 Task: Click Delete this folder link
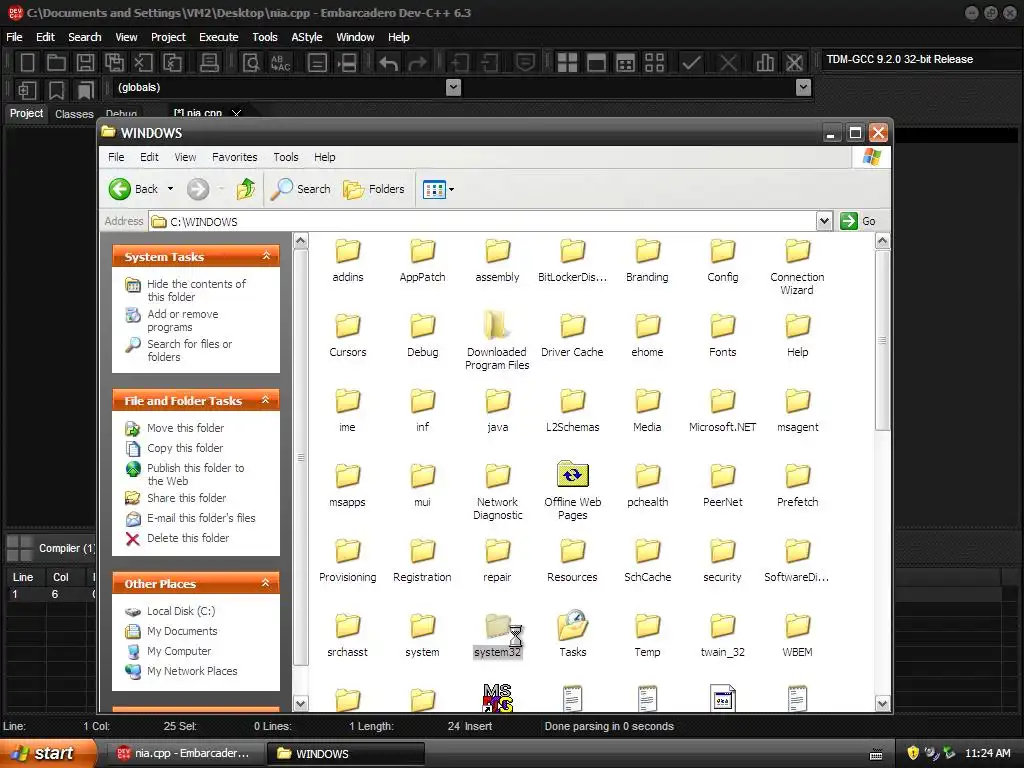click(x=188, y=538)
